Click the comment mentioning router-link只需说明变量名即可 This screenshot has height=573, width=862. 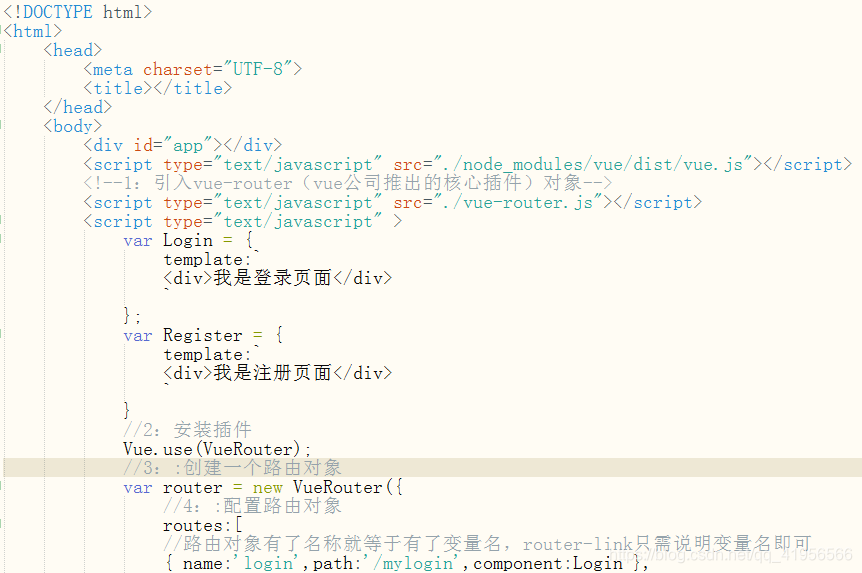[487, 544]
